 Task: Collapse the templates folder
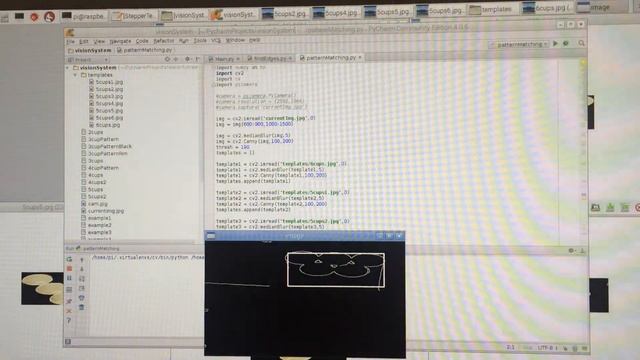(x=76, y=75)
